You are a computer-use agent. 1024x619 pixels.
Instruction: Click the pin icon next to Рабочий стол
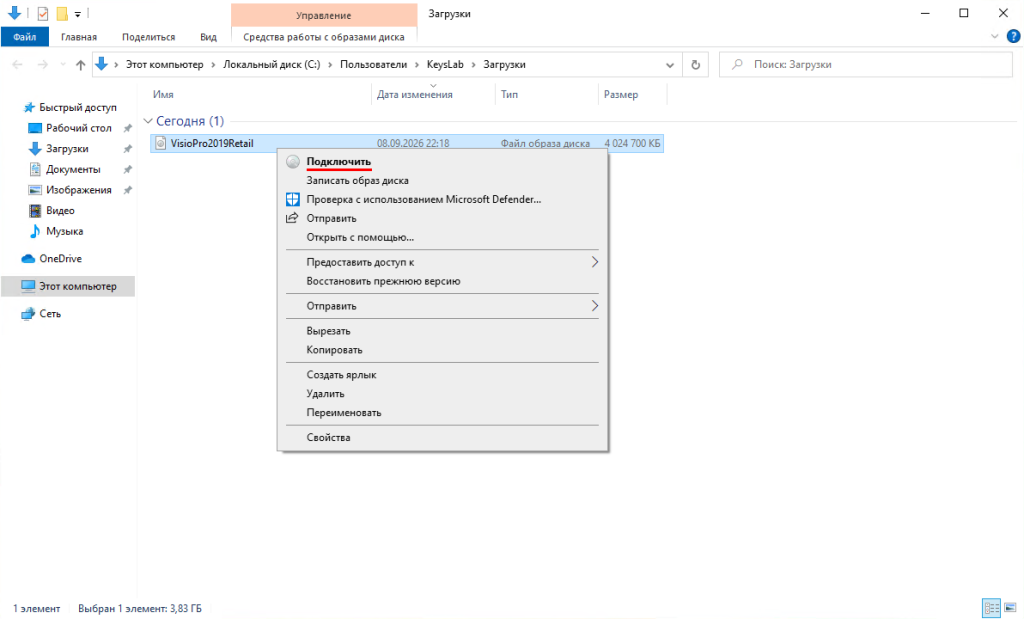pos(128,128)
